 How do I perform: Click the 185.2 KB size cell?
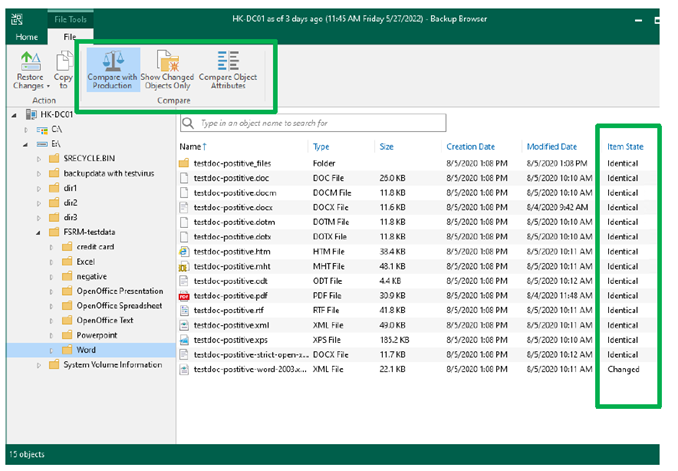(394, 340)
